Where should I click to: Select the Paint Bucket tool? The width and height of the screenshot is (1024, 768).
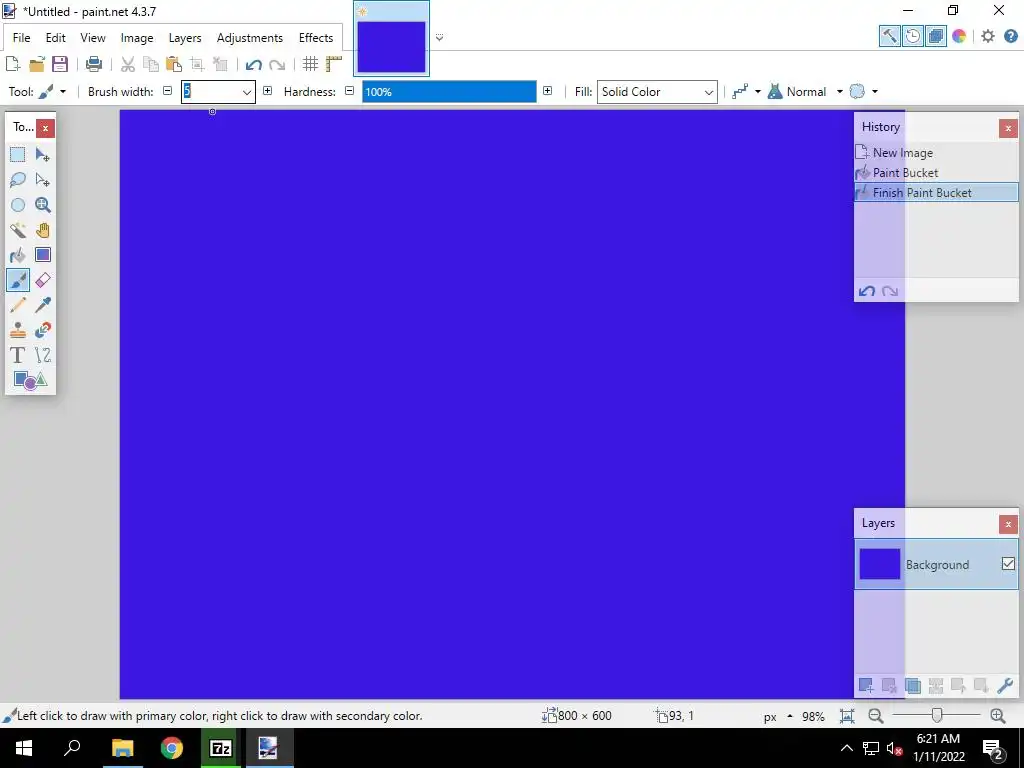pos(18,255)
